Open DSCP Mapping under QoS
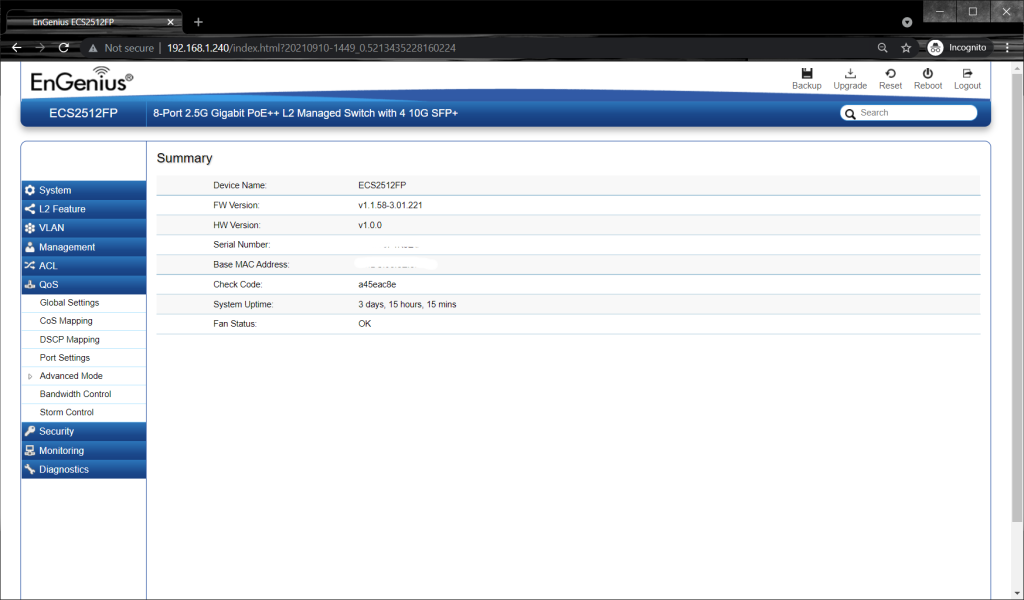The width and height of the screenshot is (1024, 600). (69, 339)
